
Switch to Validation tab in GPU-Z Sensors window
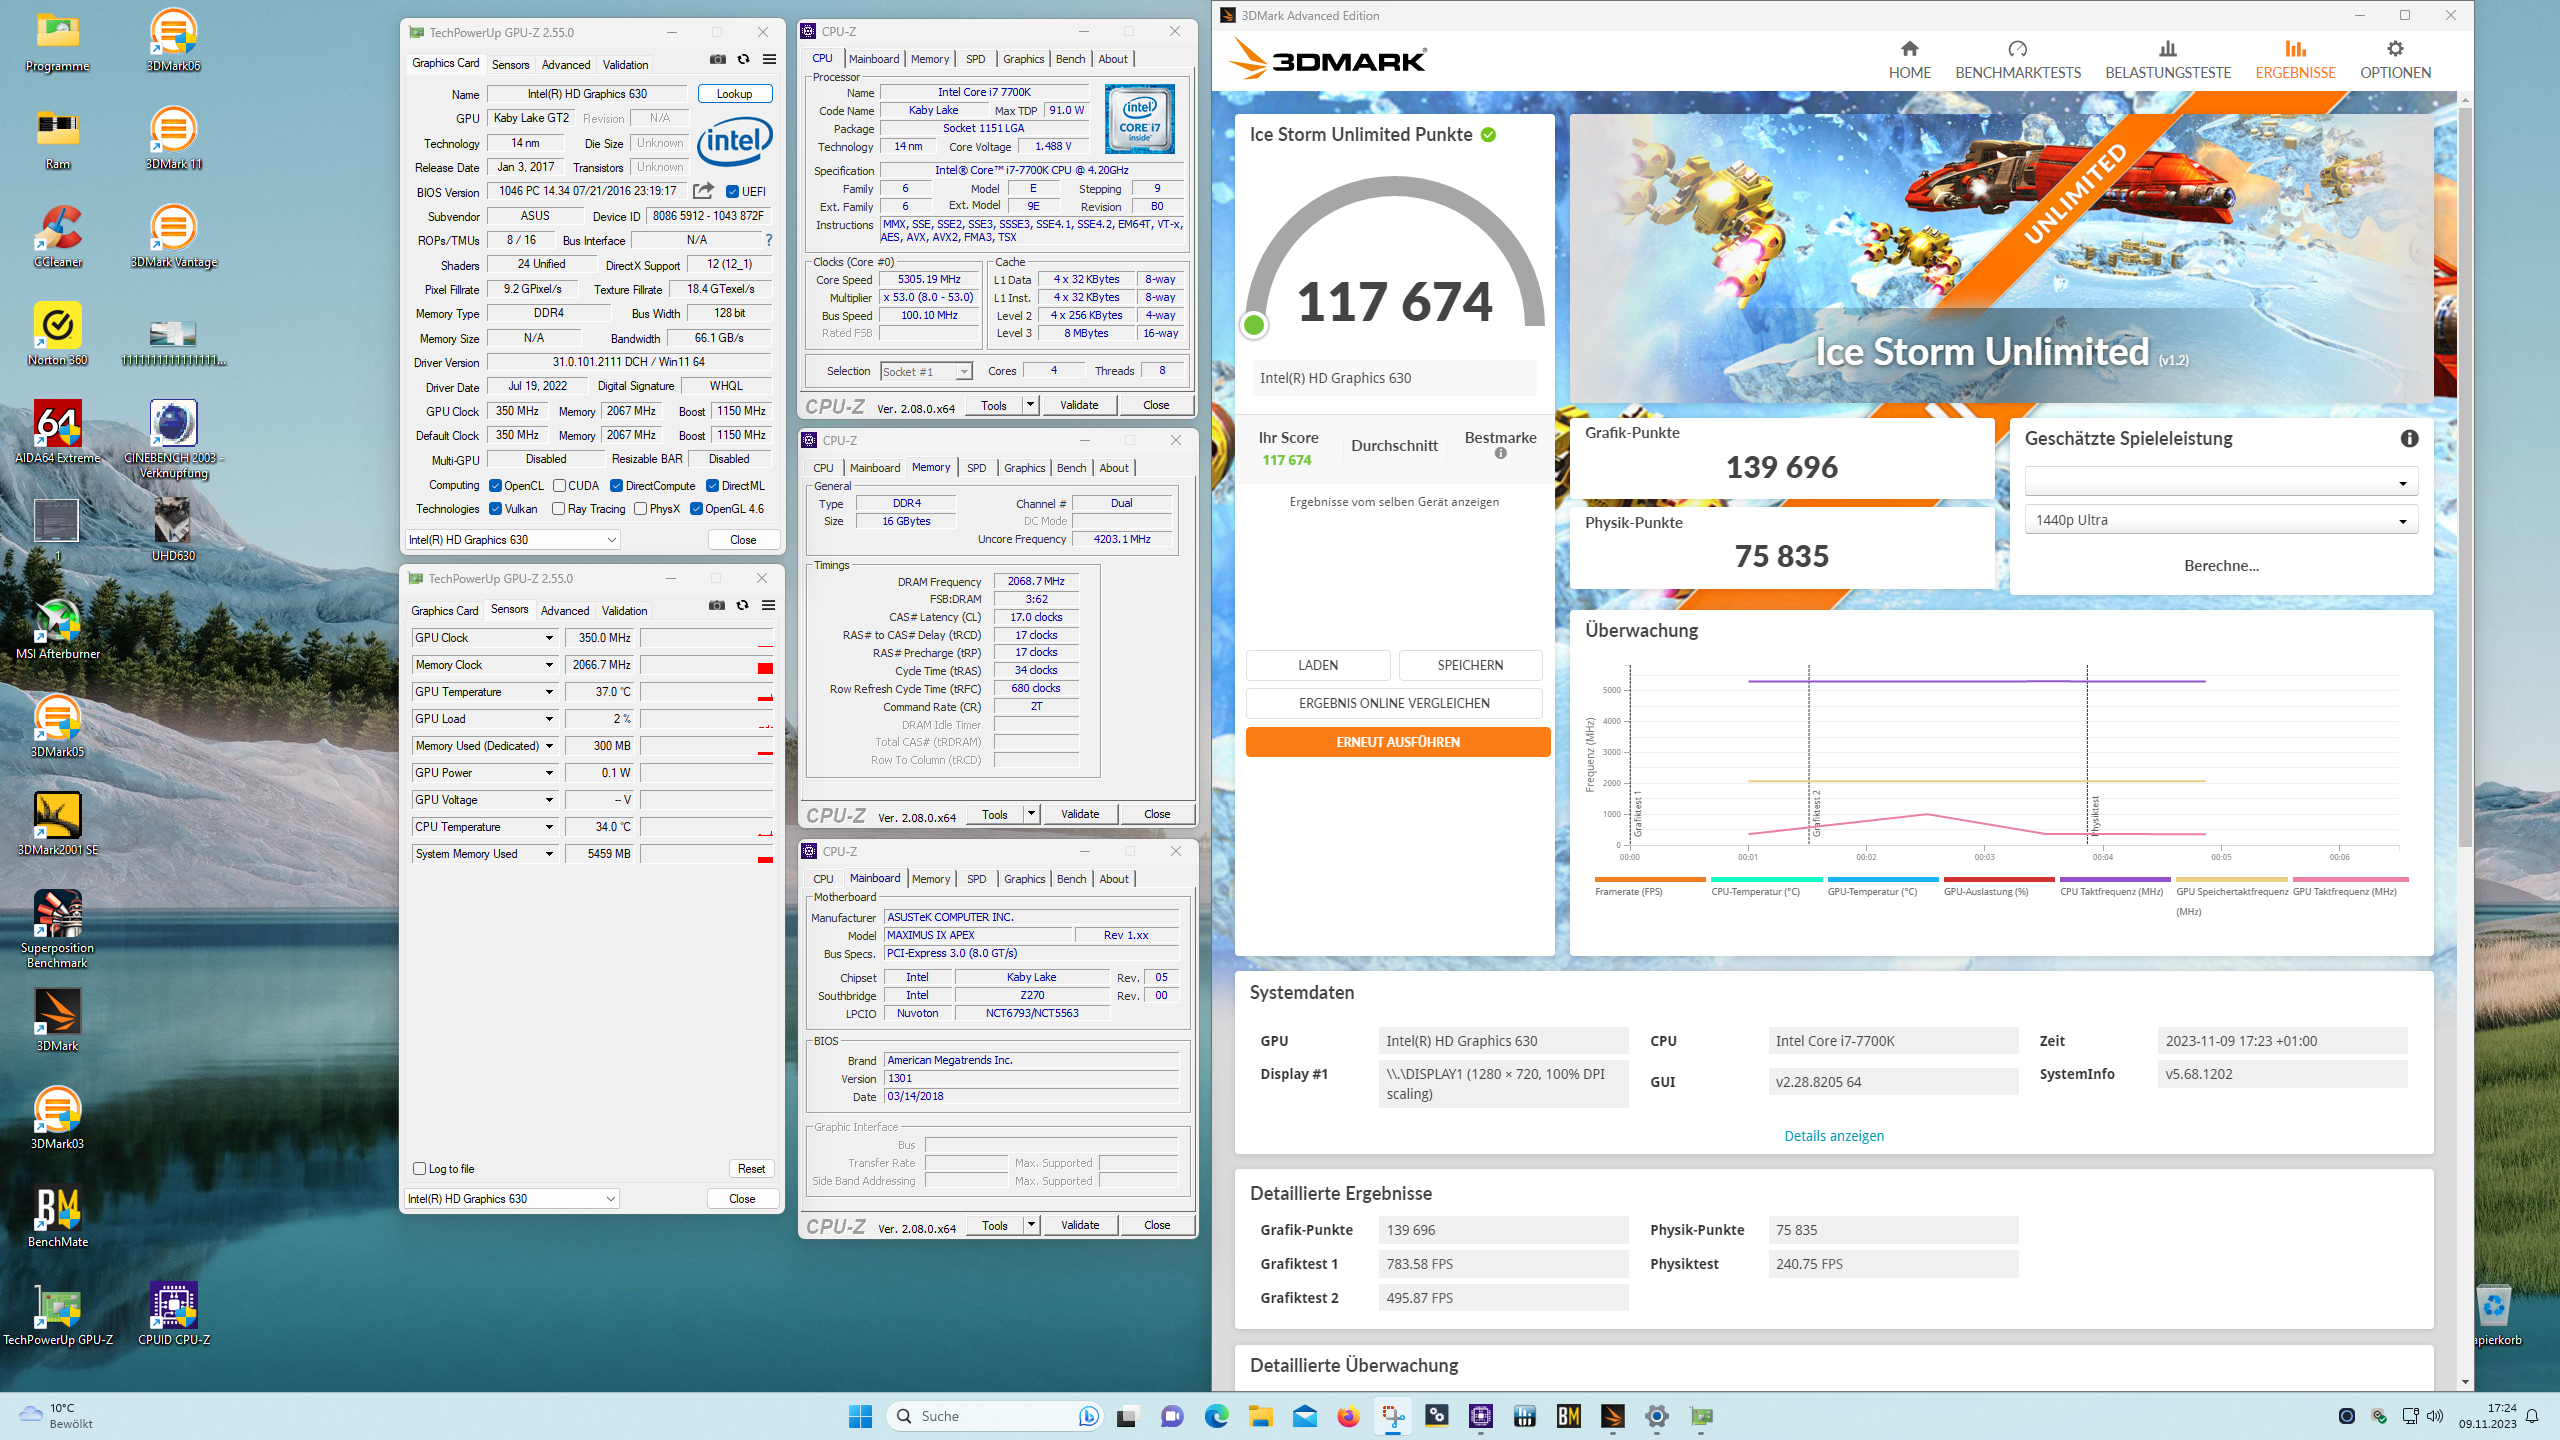[x=624, y=611]
